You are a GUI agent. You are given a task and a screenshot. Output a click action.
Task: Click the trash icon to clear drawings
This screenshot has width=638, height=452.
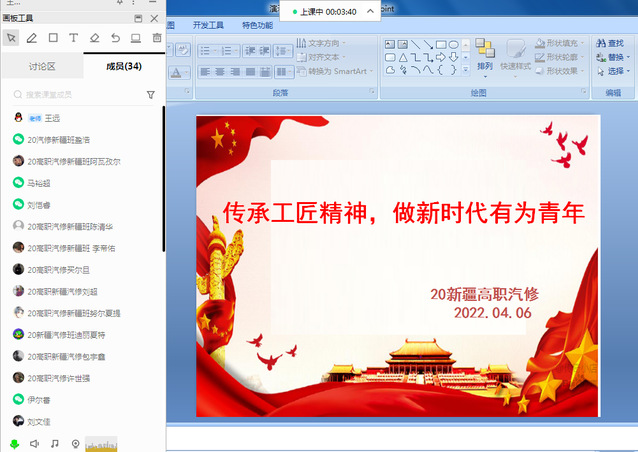click(156, 38)
